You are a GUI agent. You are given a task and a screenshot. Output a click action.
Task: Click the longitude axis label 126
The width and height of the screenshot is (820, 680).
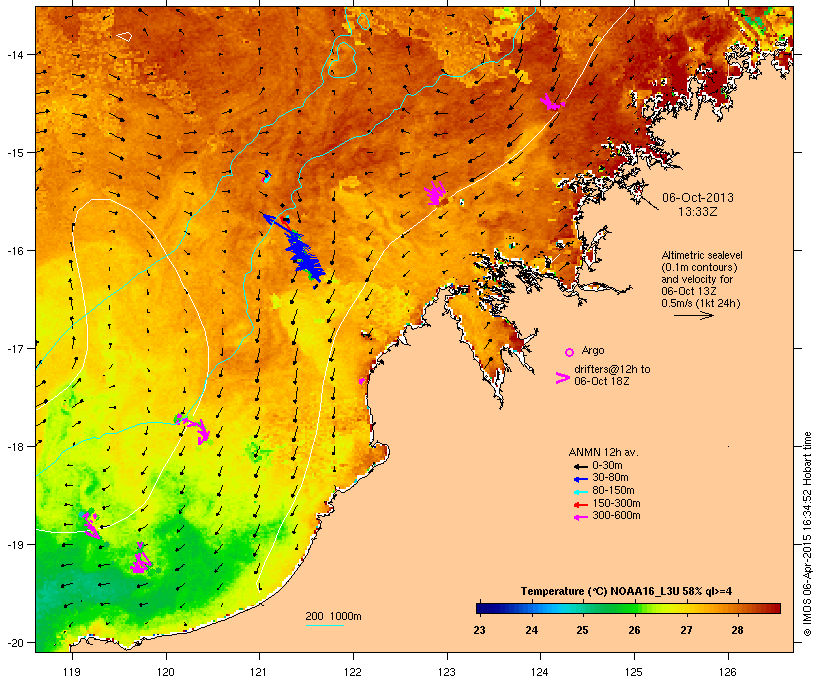click(x=728, y=672)
